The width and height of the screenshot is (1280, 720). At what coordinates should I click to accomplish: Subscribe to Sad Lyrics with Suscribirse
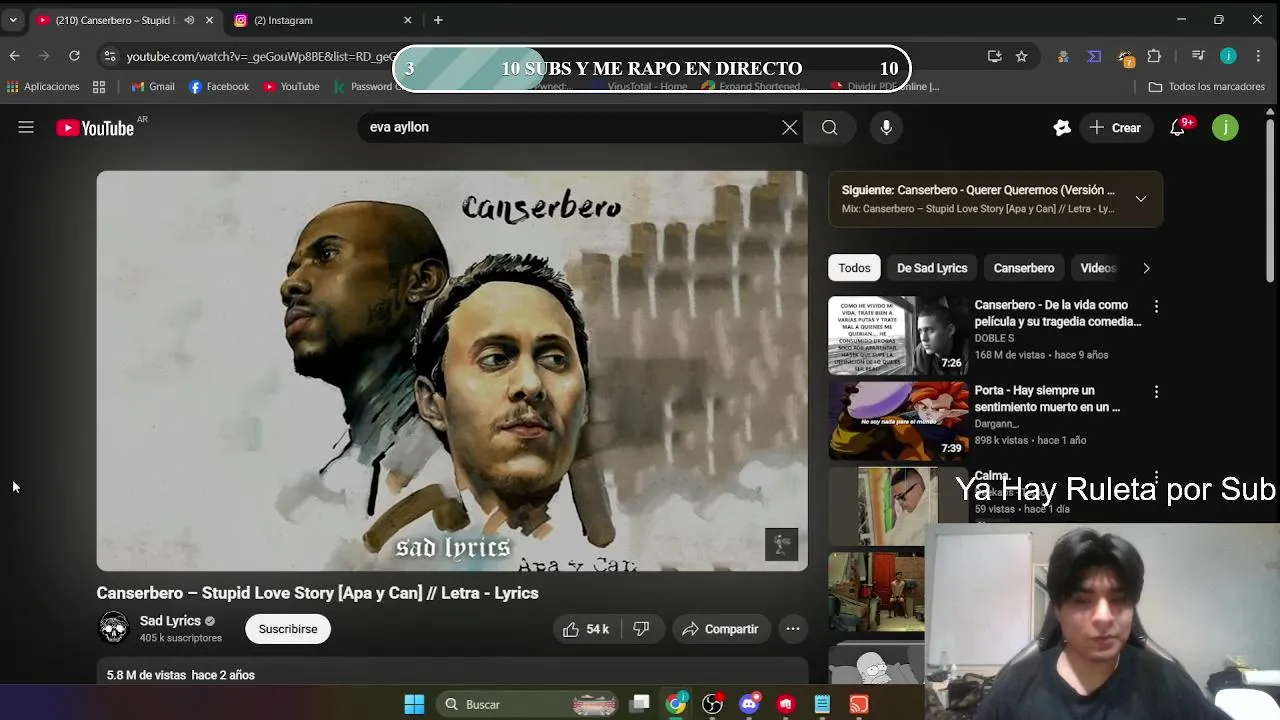tap(288, 629)
